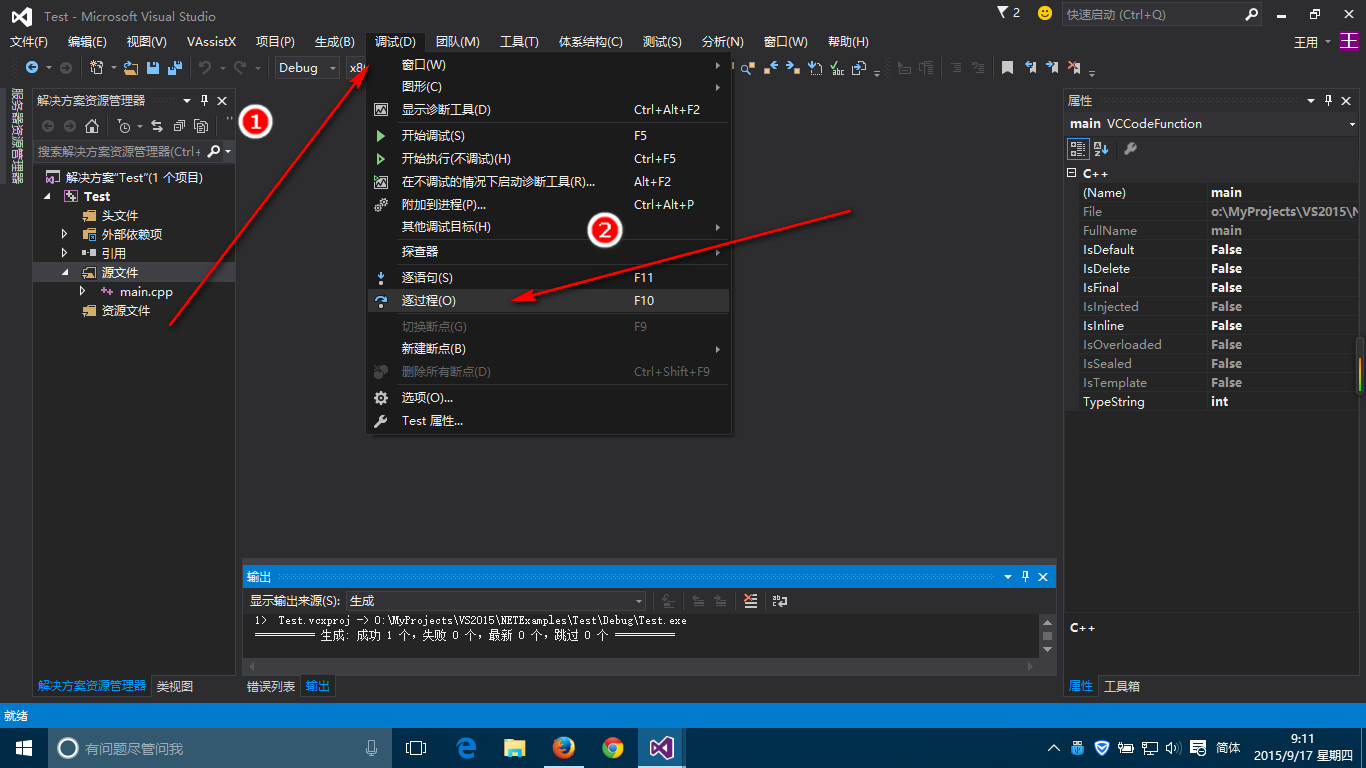
Task: Switch to the 错误列表 tab
Action: pos(271,686)
